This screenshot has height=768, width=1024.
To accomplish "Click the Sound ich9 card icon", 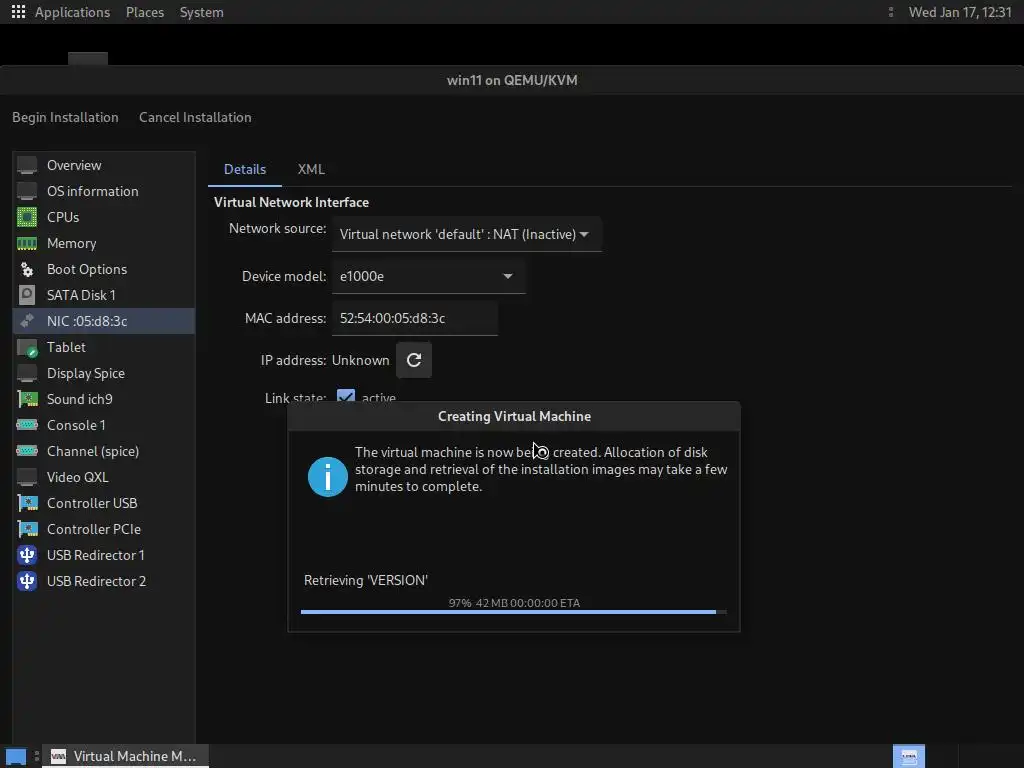I will 27,399.
